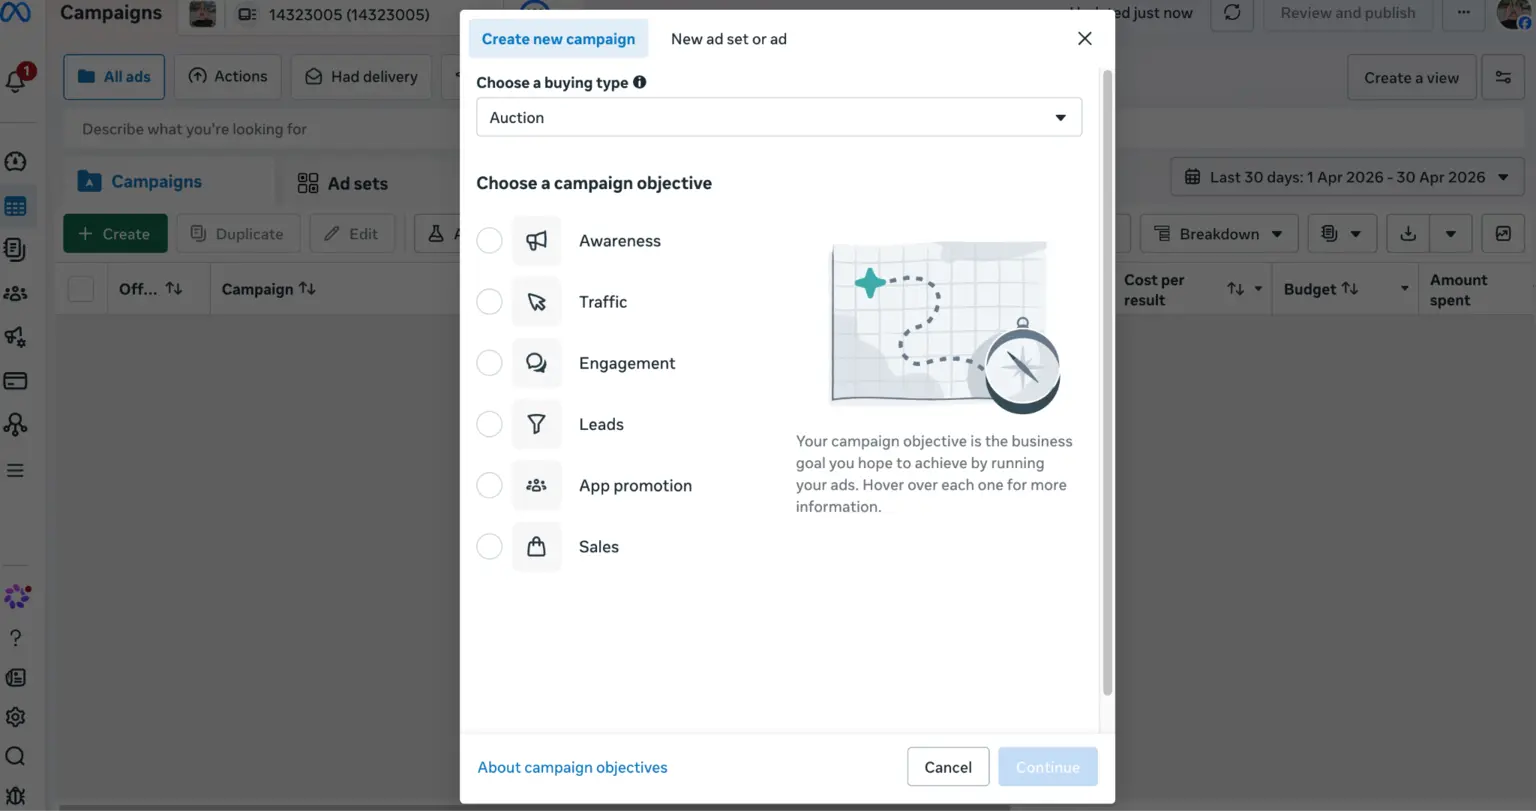Select the Engagement objective radio button

(x=489, y=363)
